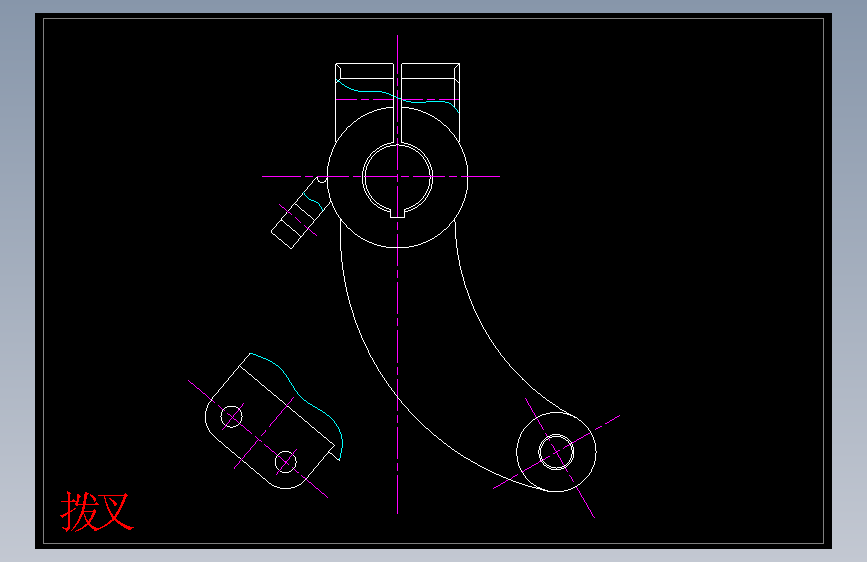
Task: Click the fork-end double-circle hole, lower right
Action: tap(556, 452)
